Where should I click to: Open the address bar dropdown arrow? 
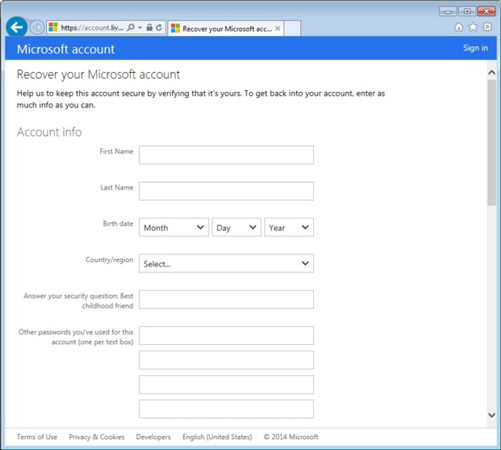tap(140, 27)
